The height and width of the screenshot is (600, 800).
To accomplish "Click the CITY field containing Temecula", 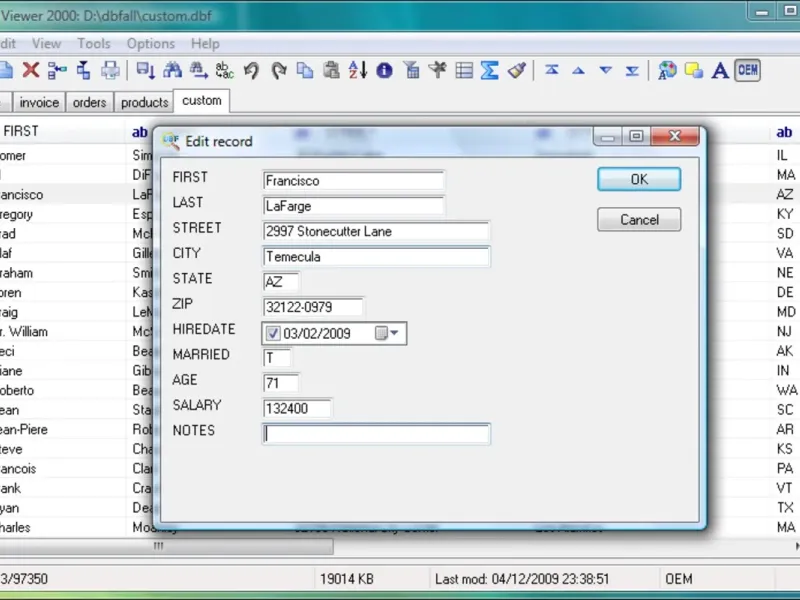I will coord(376,257).
